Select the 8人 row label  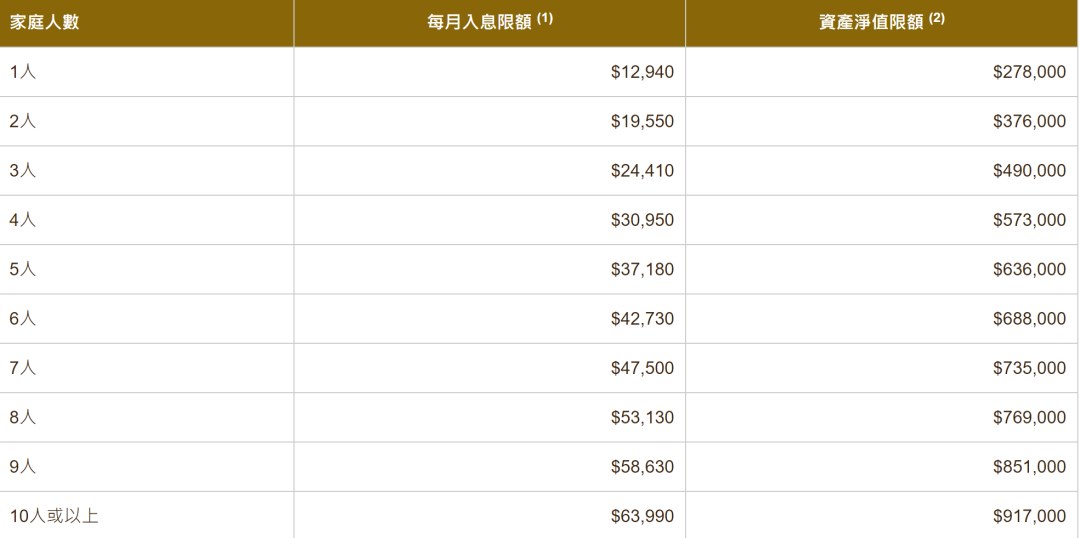[x=23, y=417]
